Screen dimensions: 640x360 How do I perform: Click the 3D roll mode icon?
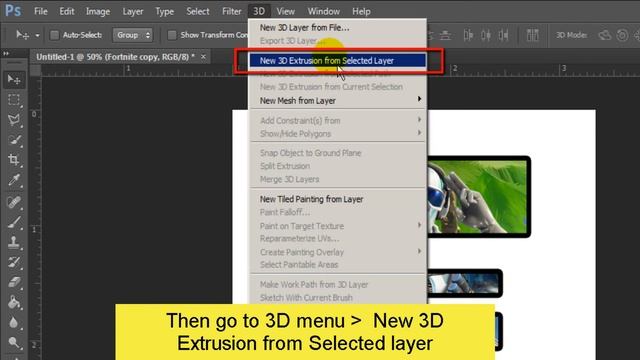coord(622,36)
